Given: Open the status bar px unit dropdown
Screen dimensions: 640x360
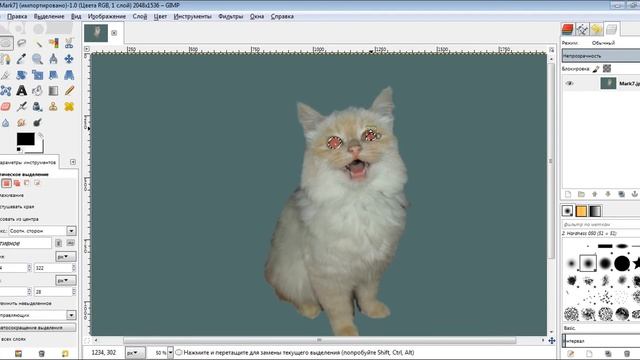Looking at the screenshot, I should click(134, 353).
